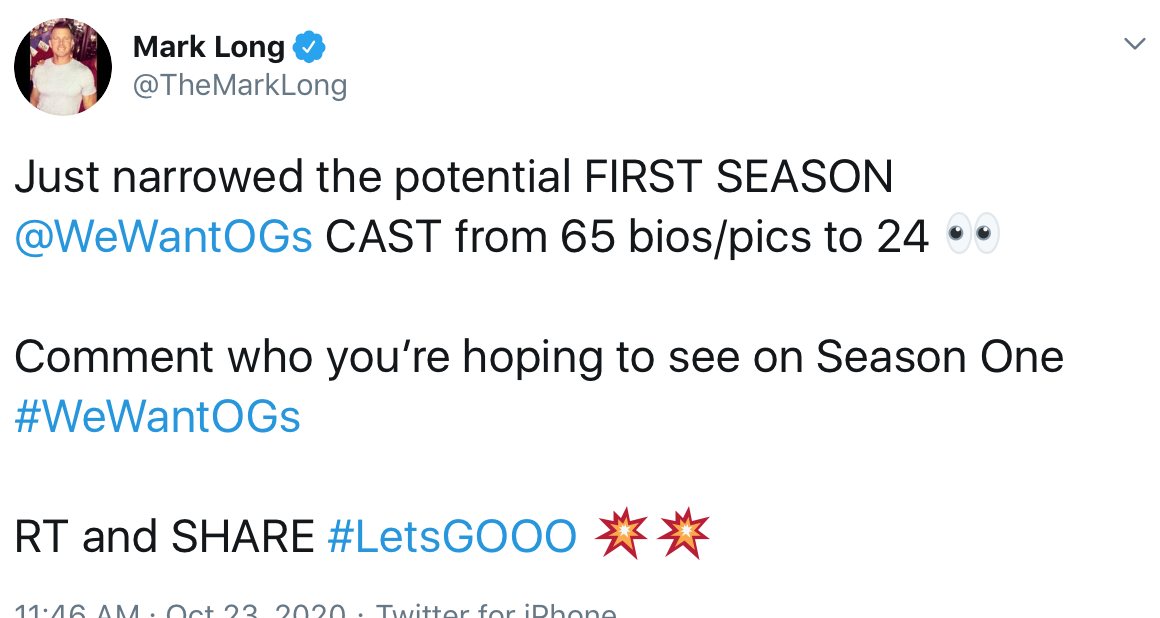This screenshot has height=618, width=1160.
Task: Click the 'FIRST SEASON' words
Action: point(738,177)
